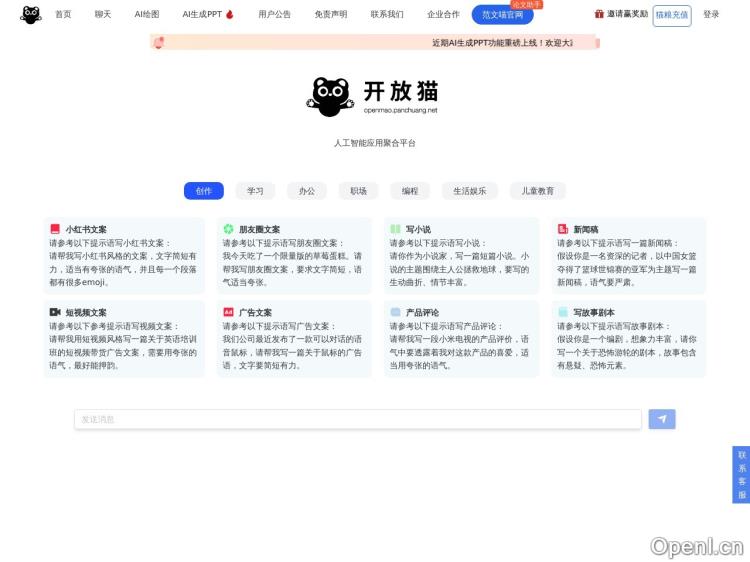
Task: Select the 生活娱乐 category tab
Action: [470, 191]
